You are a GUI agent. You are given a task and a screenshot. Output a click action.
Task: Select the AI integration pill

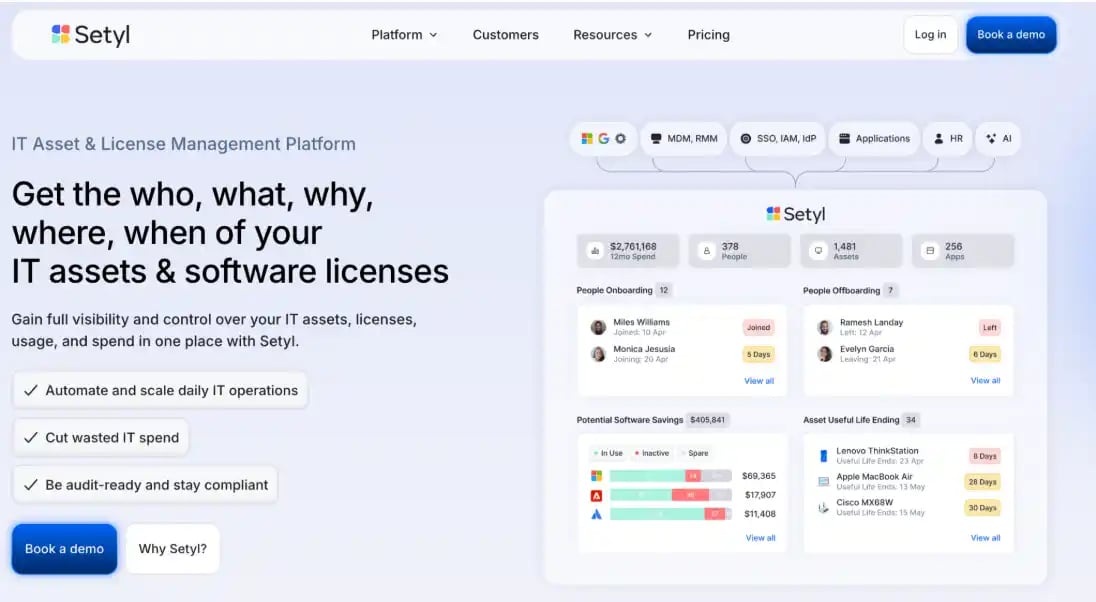click(999, 138)
